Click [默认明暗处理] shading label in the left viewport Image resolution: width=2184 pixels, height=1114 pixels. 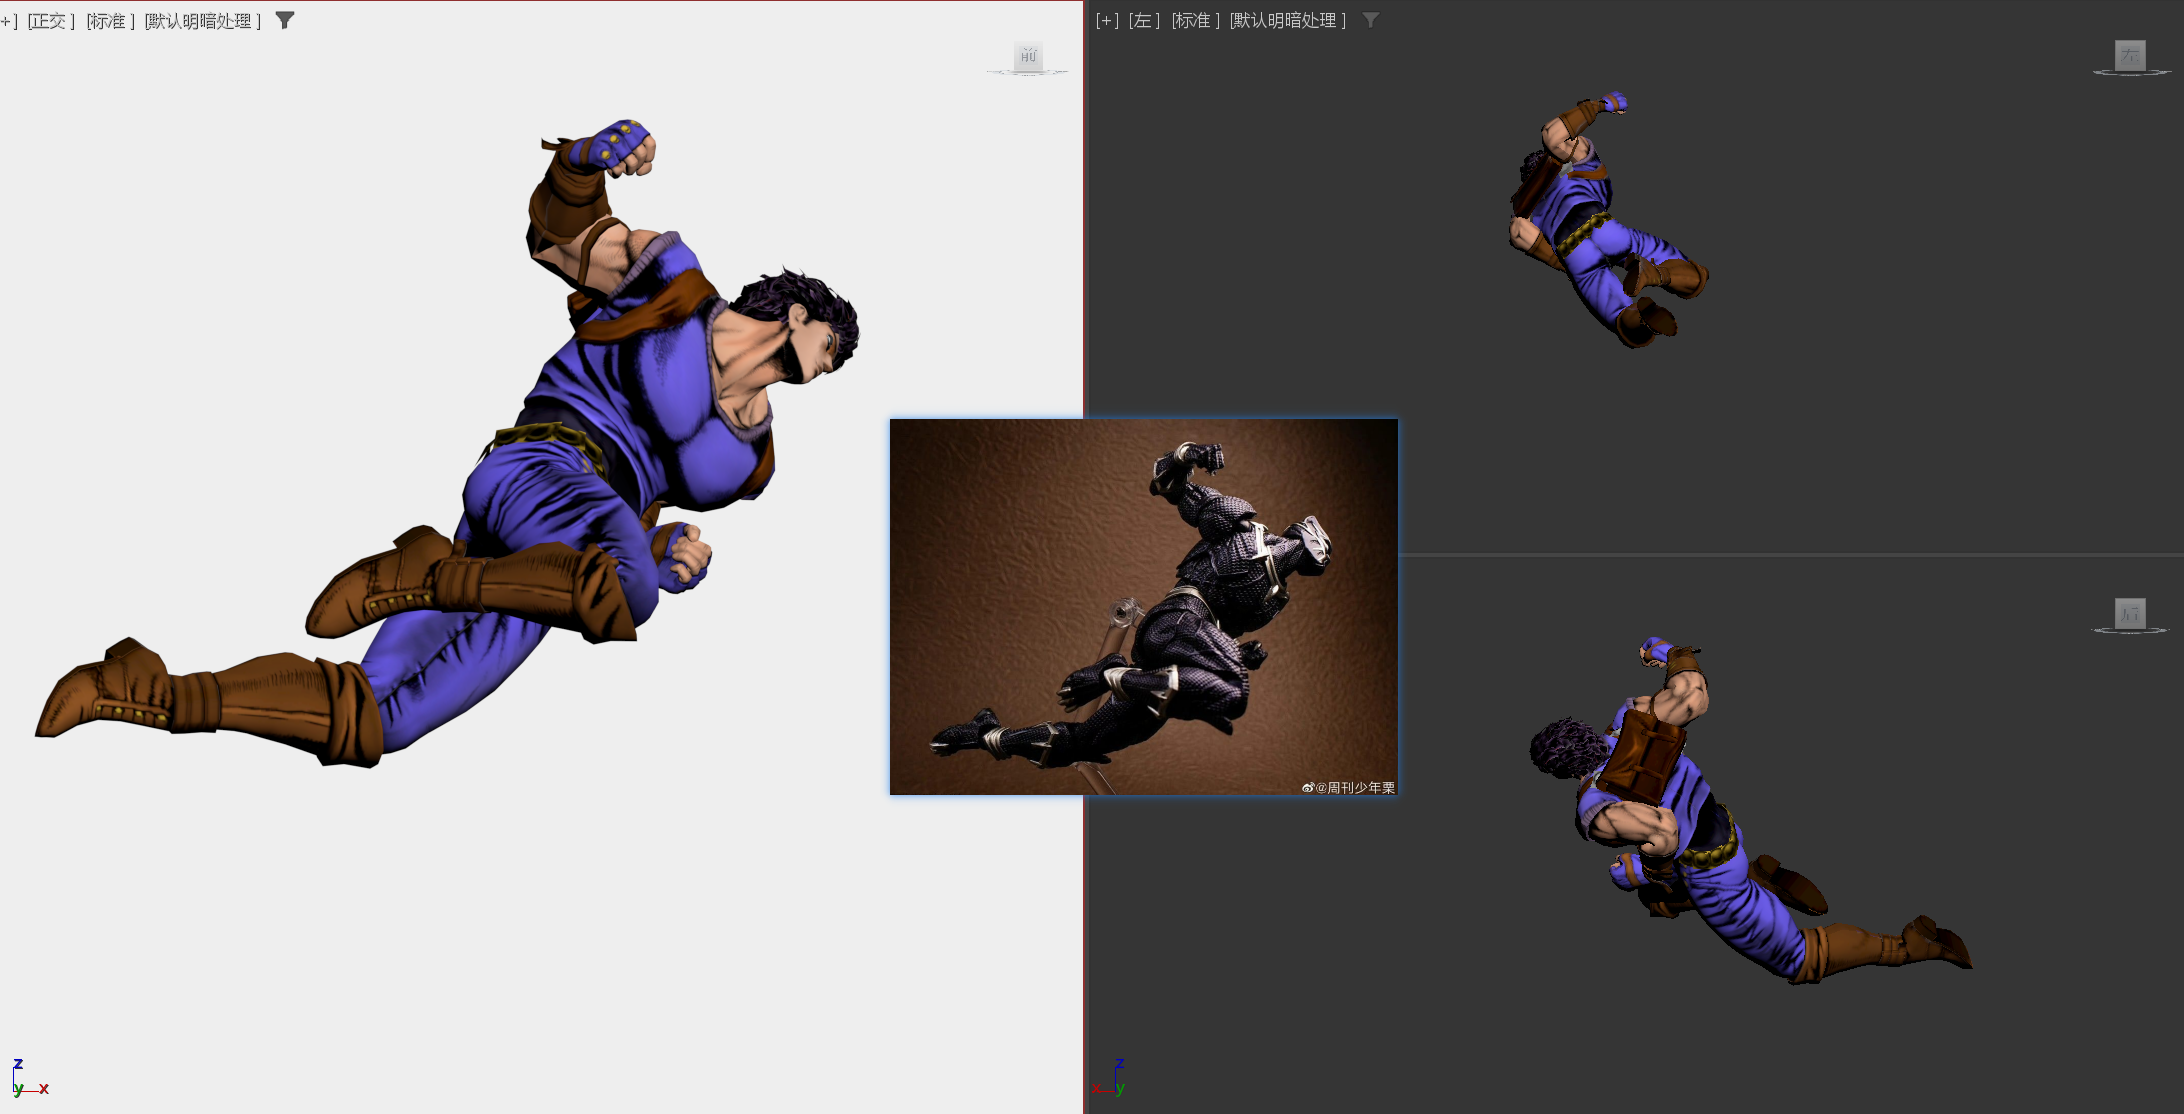coord(1288,21)
